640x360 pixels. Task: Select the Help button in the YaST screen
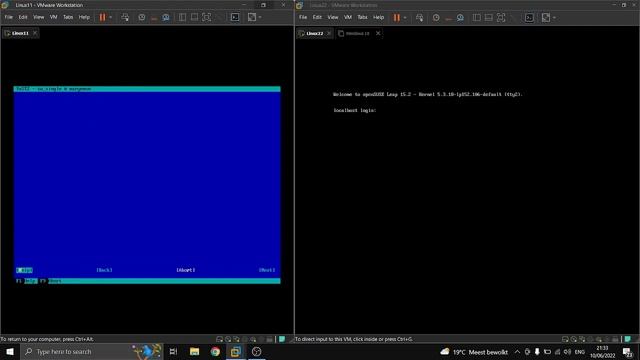pyautogui.click(x=24, y=270)
